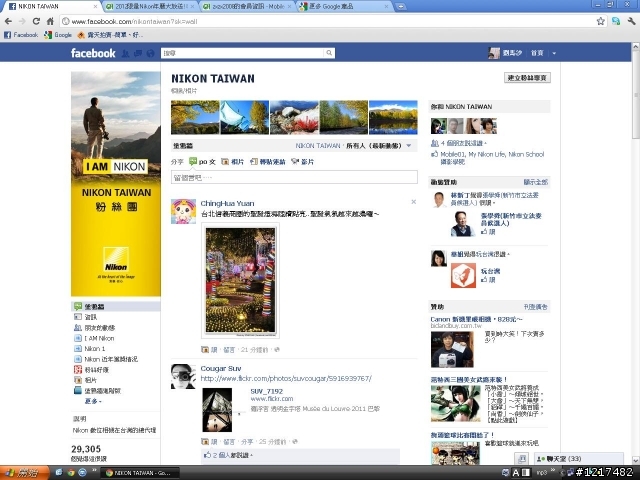Open the Christmas lights photo thumbnail
The height and width of the screenshot is (480, 640).
tap(240, 280)
